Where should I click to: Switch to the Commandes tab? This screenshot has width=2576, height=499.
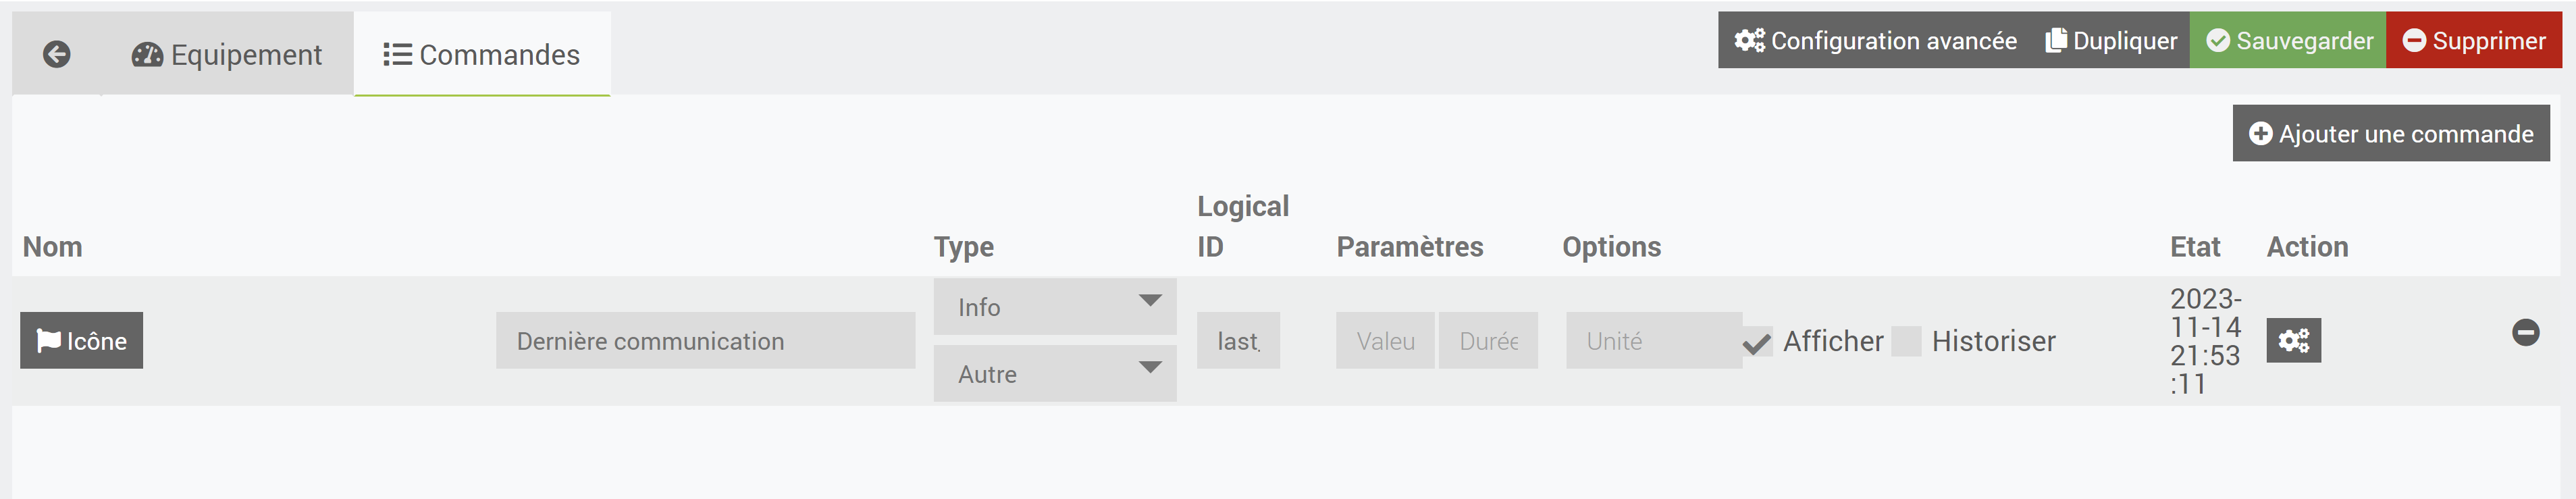pos(481,55)
